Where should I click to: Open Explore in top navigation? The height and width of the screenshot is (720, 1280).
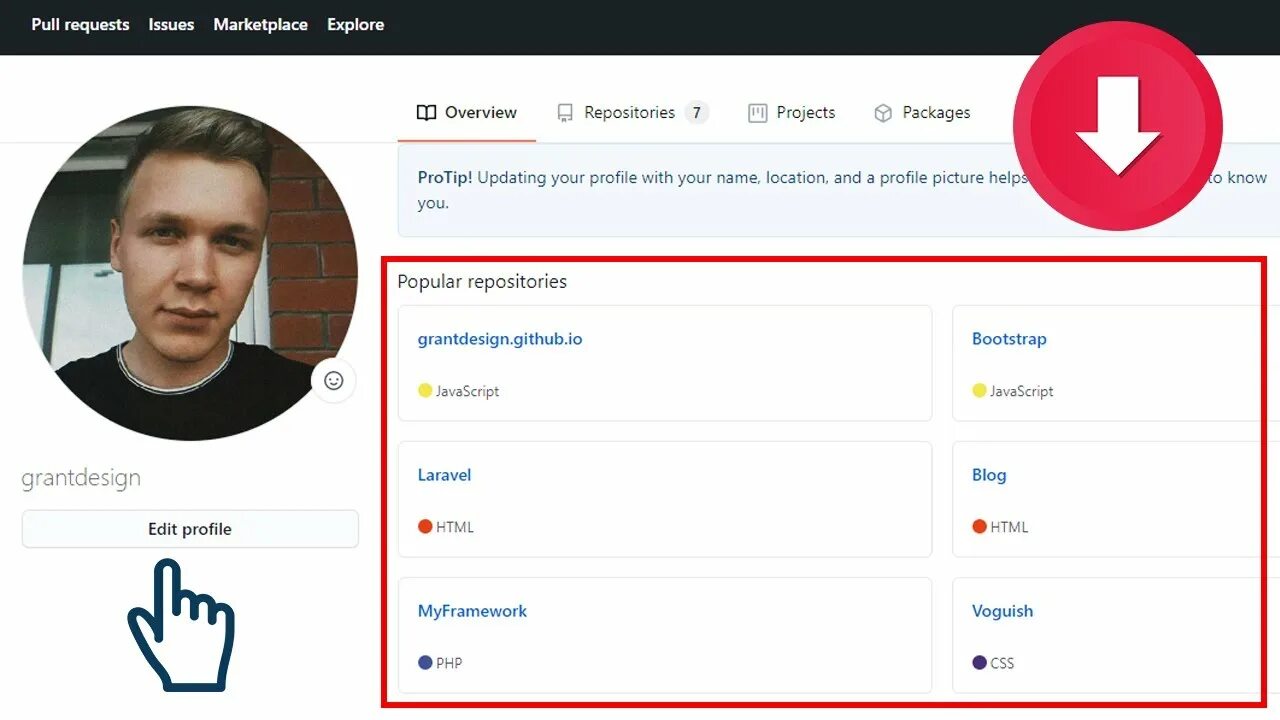coord(355,24)
